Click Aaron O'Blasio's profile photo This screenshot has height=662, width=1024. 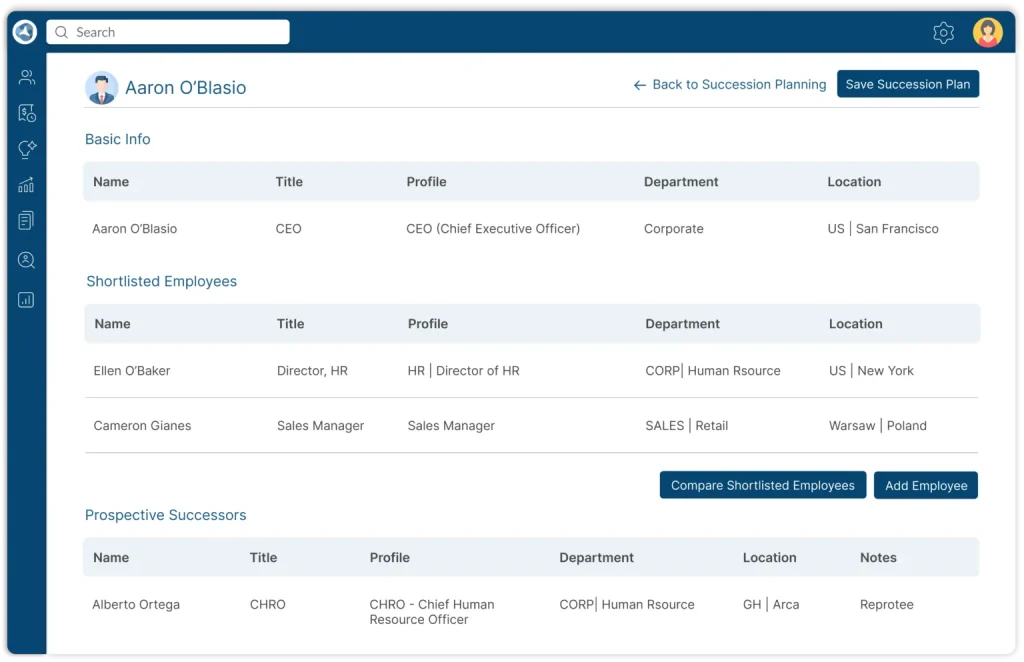(x=101, y=87)
